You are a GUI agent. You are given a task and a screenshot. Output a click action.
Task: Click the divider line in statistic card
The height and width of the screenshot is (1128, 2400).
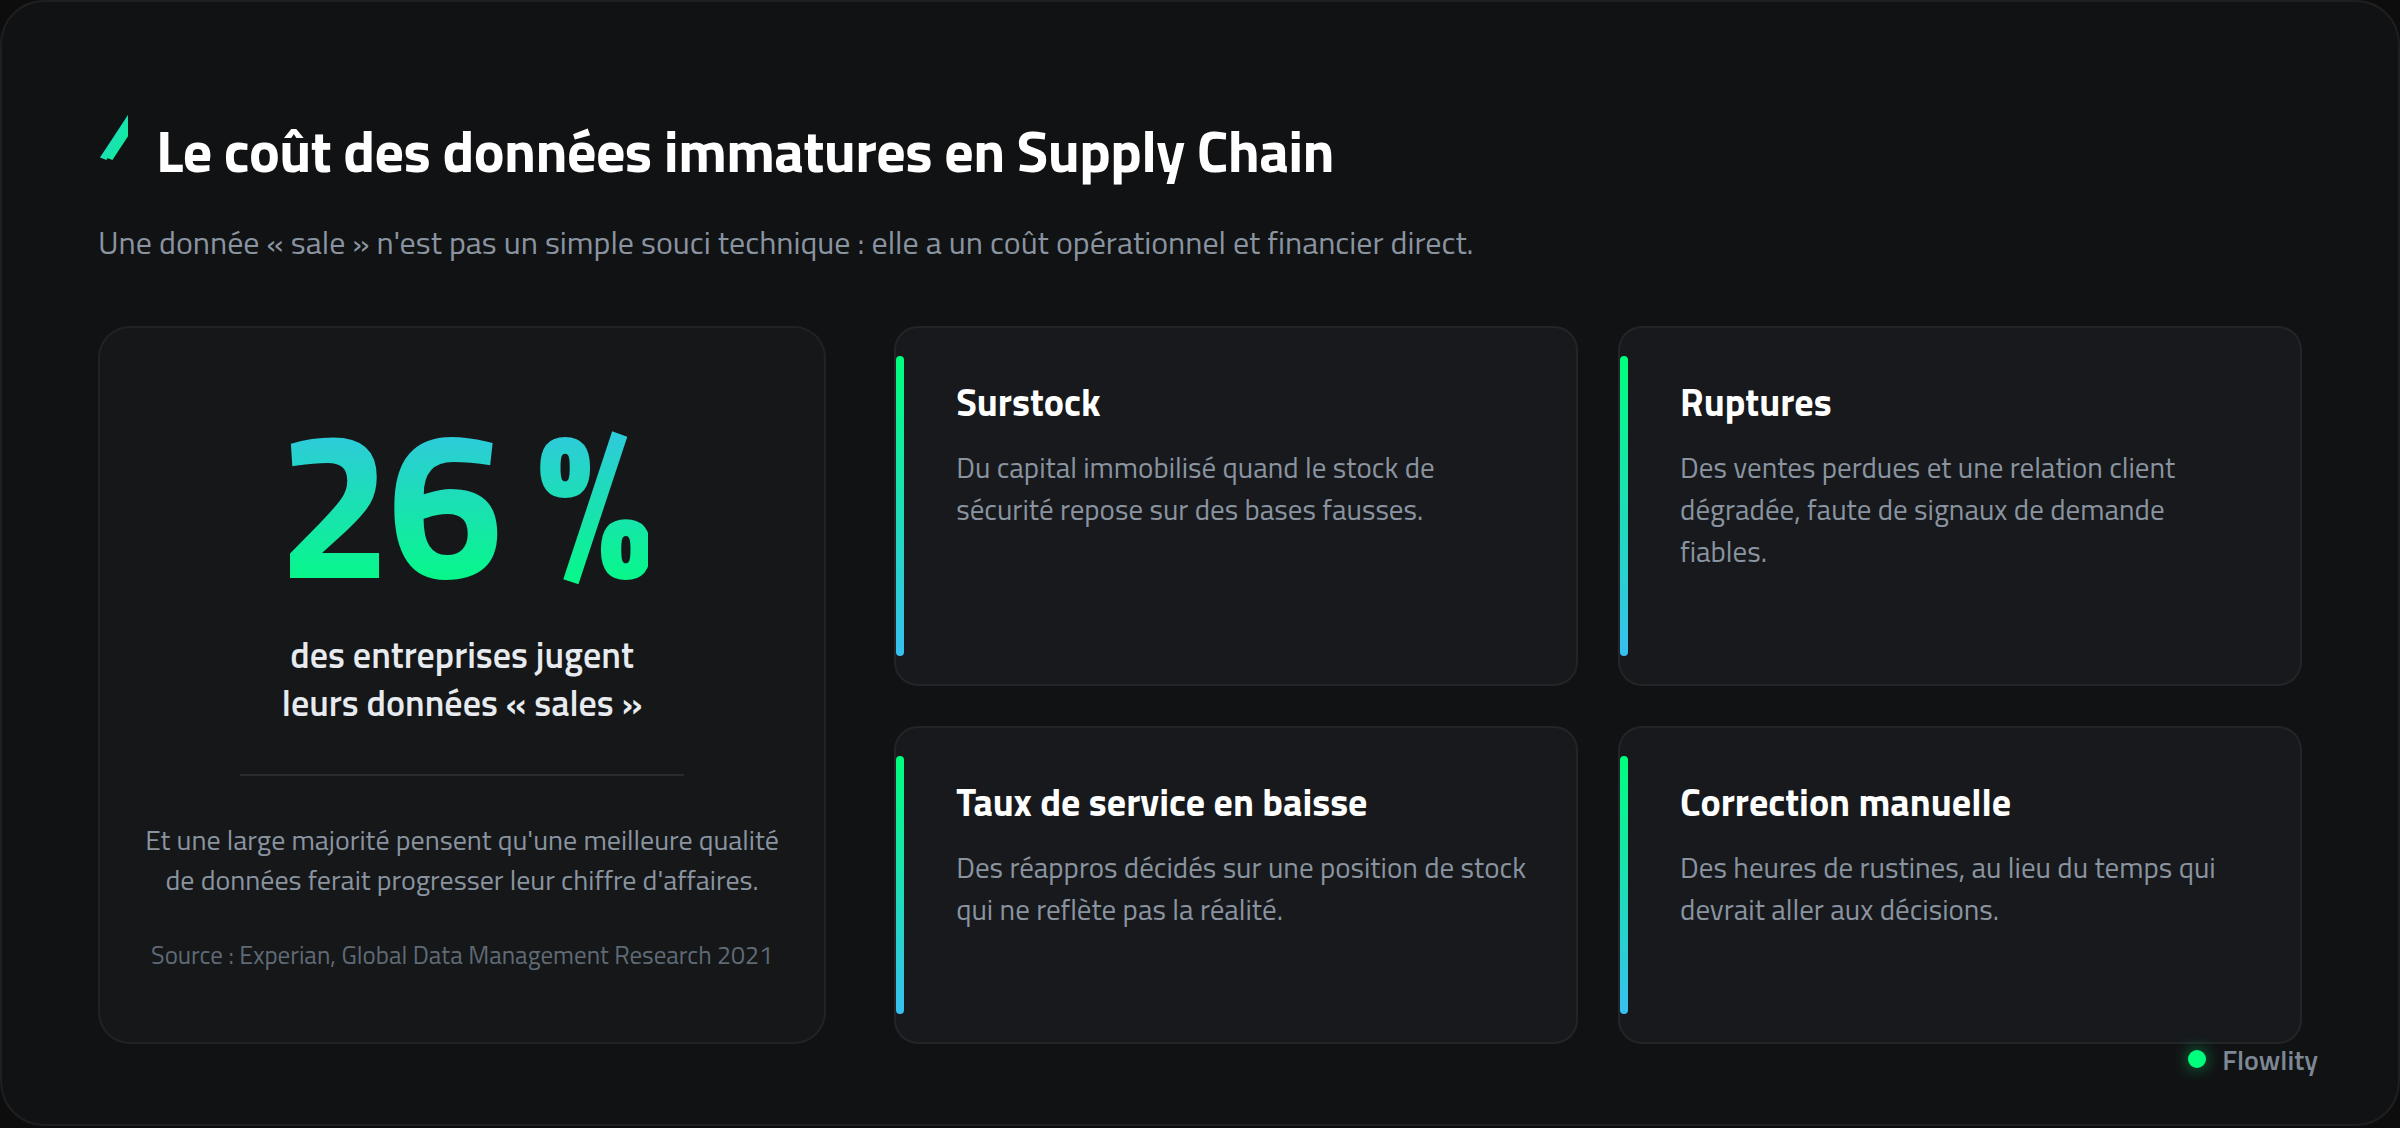(x=462, y=774)
